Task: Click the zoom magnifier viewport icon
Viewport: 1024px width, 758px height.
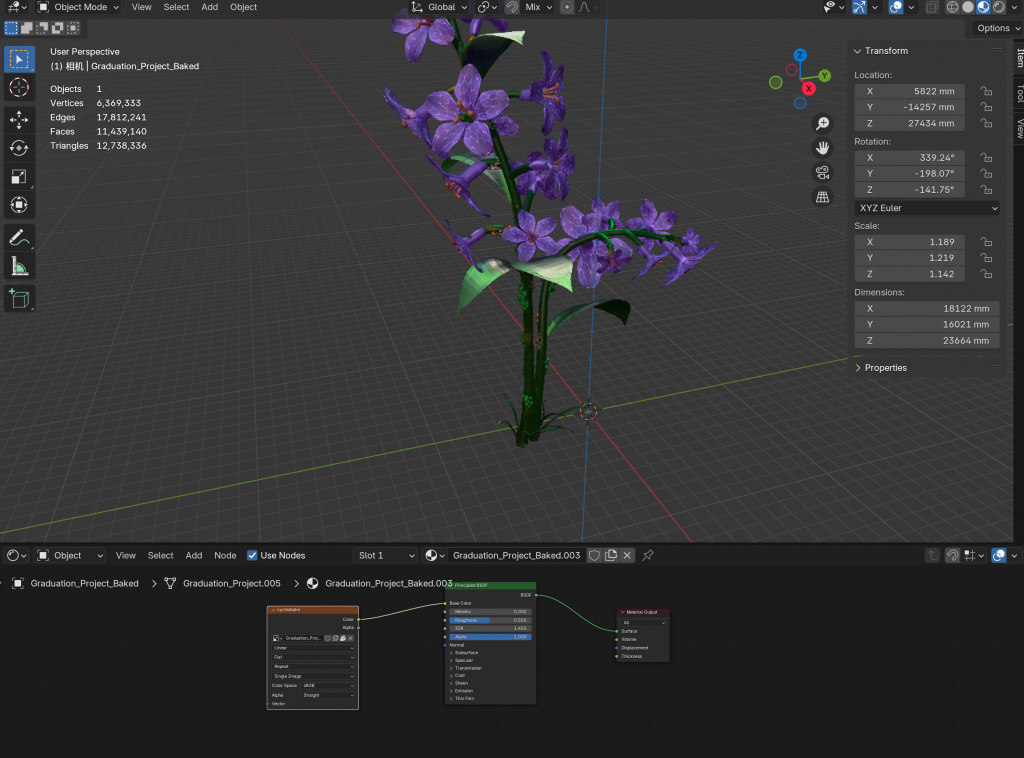Action: 822,123
